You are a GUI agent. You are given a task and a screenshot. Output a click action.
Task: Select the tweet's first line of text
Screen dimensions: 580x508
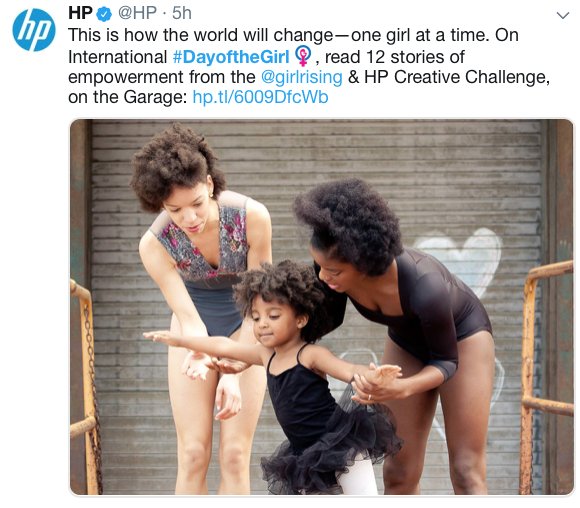tap(293, 36)
